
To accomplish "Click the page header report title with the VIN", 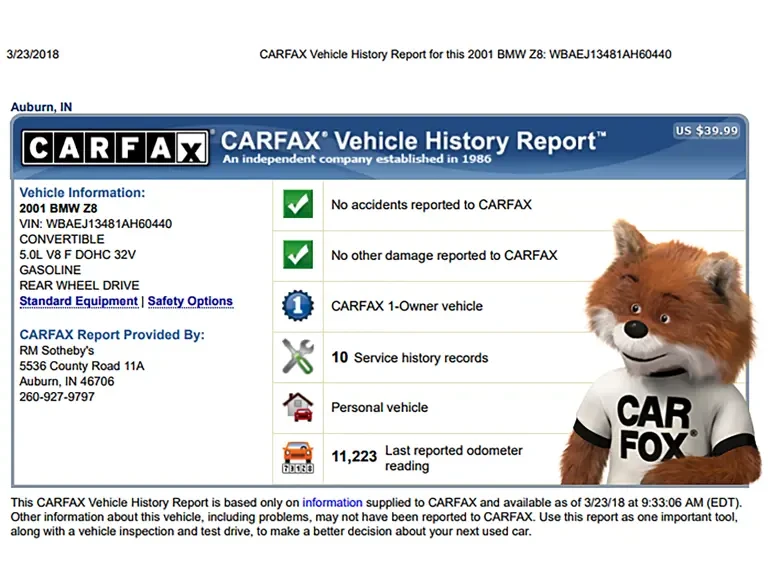I will click(x=465, y=54).
